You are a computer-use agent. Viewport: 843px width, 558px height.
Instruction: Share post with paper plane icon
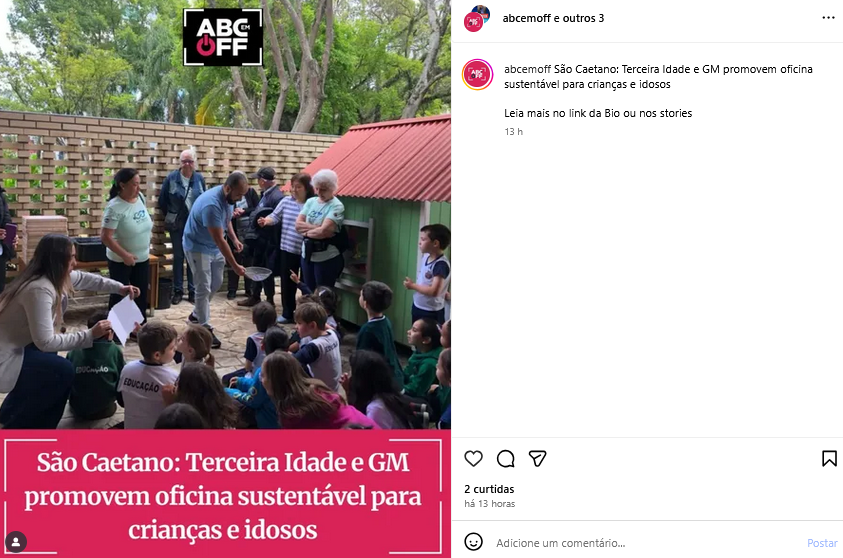[538, 459]
